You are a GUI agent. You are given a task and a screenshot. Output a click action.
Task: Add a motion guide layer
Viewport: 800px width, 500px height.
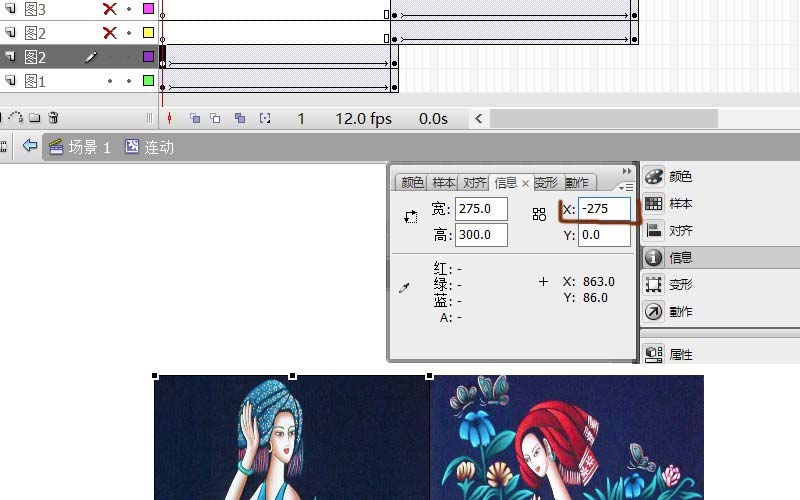15,118
